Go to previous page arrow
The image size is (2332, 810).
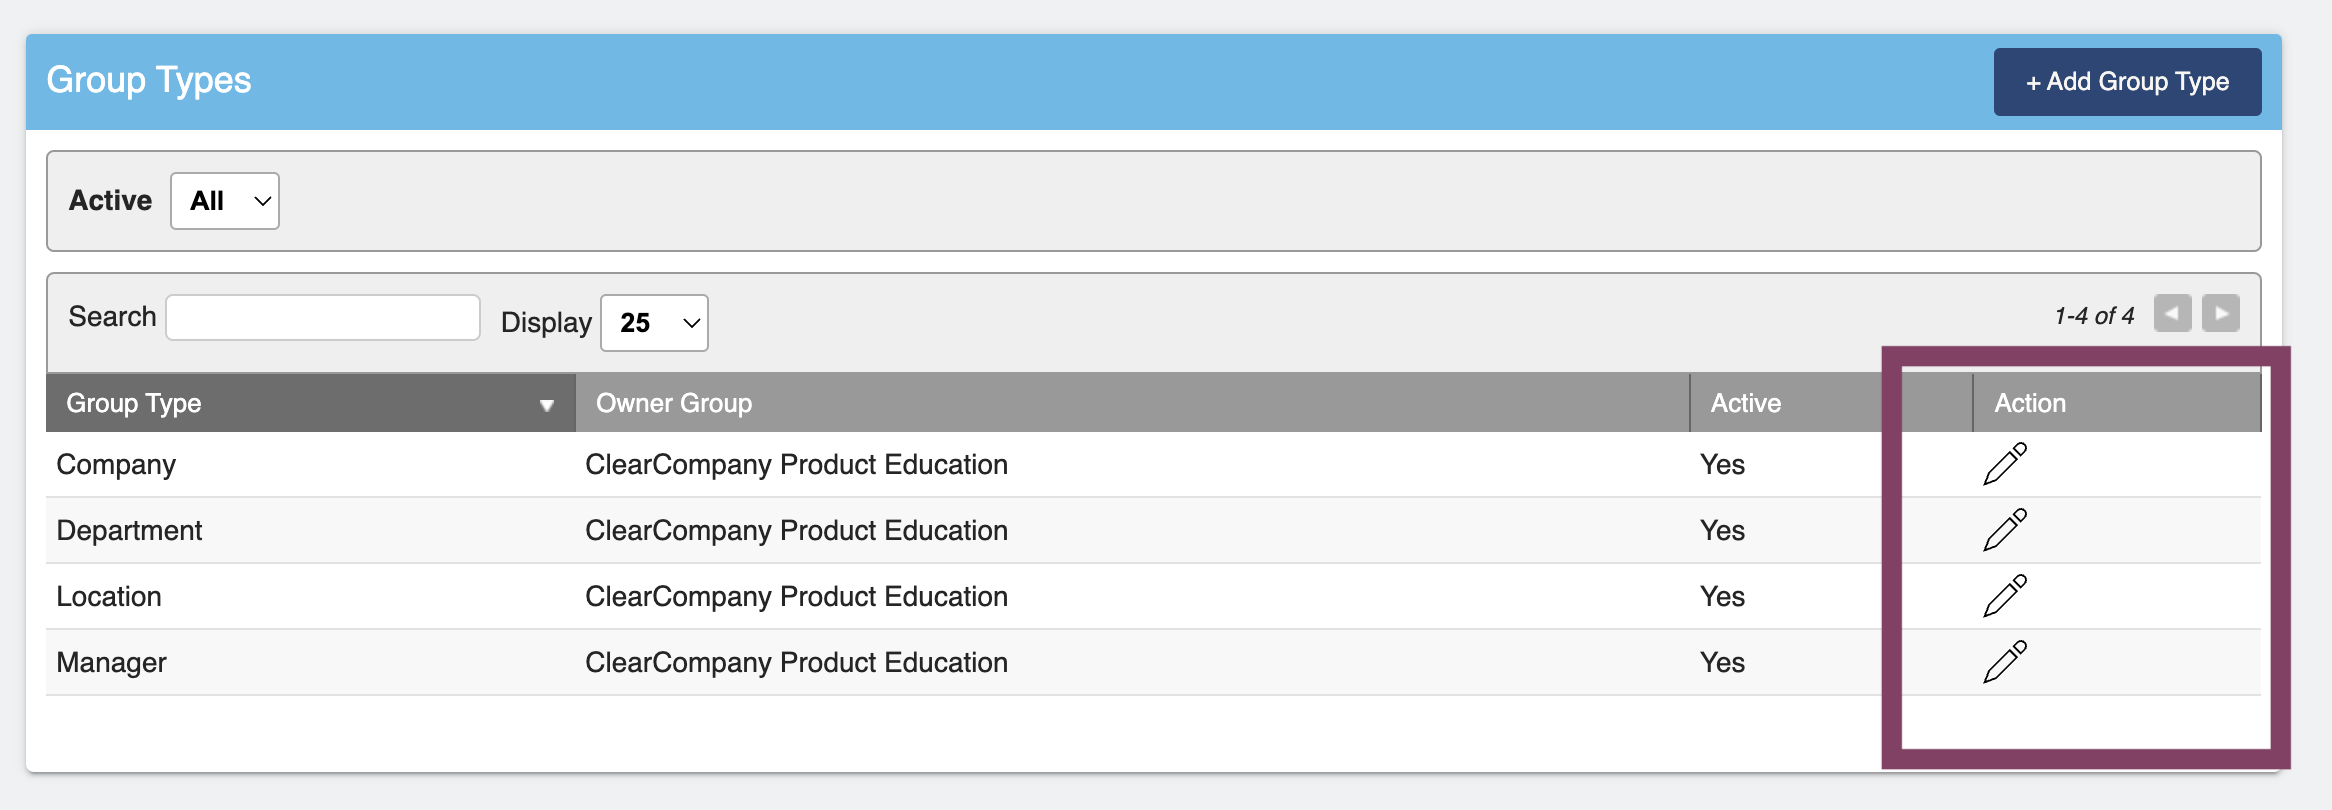pos(2172,314)
